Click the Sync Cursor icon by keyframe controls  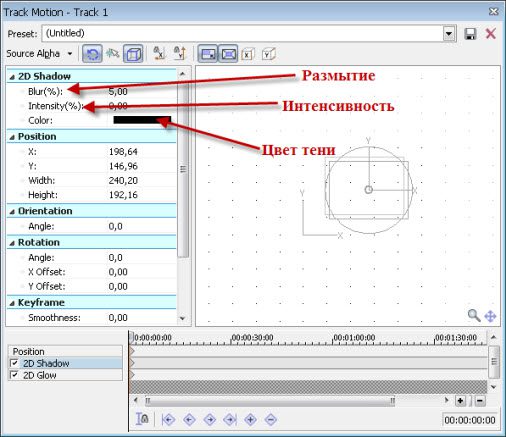(x=142, y=419)
